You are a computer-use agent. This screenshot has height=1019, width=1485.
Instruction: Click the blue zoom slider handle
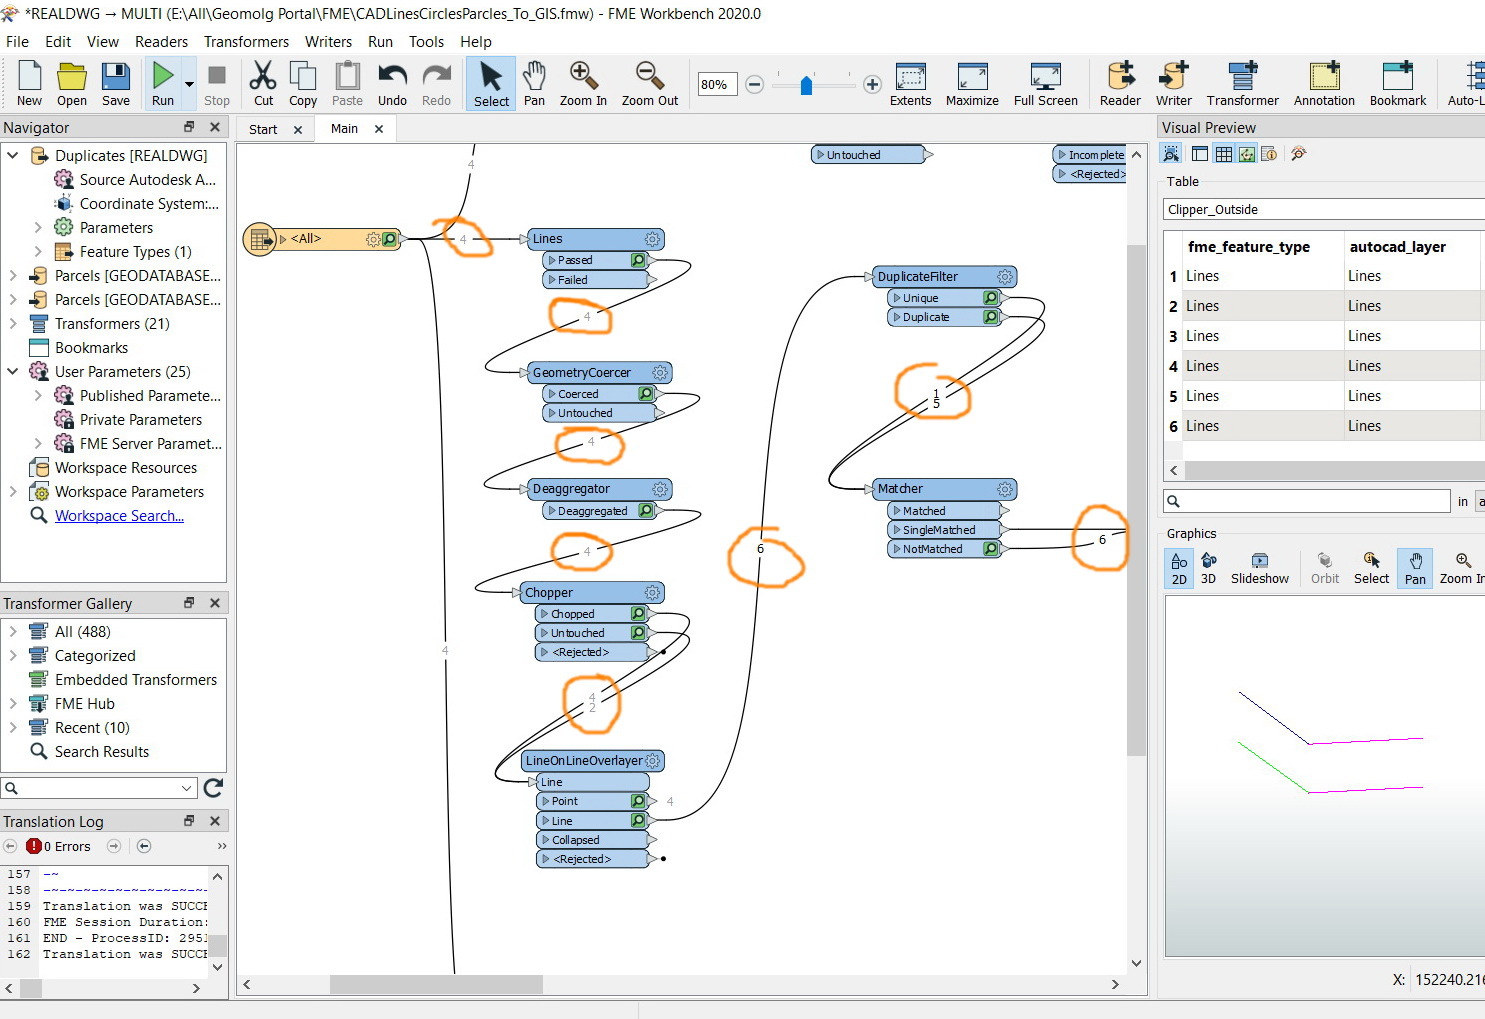click(806, 85)
